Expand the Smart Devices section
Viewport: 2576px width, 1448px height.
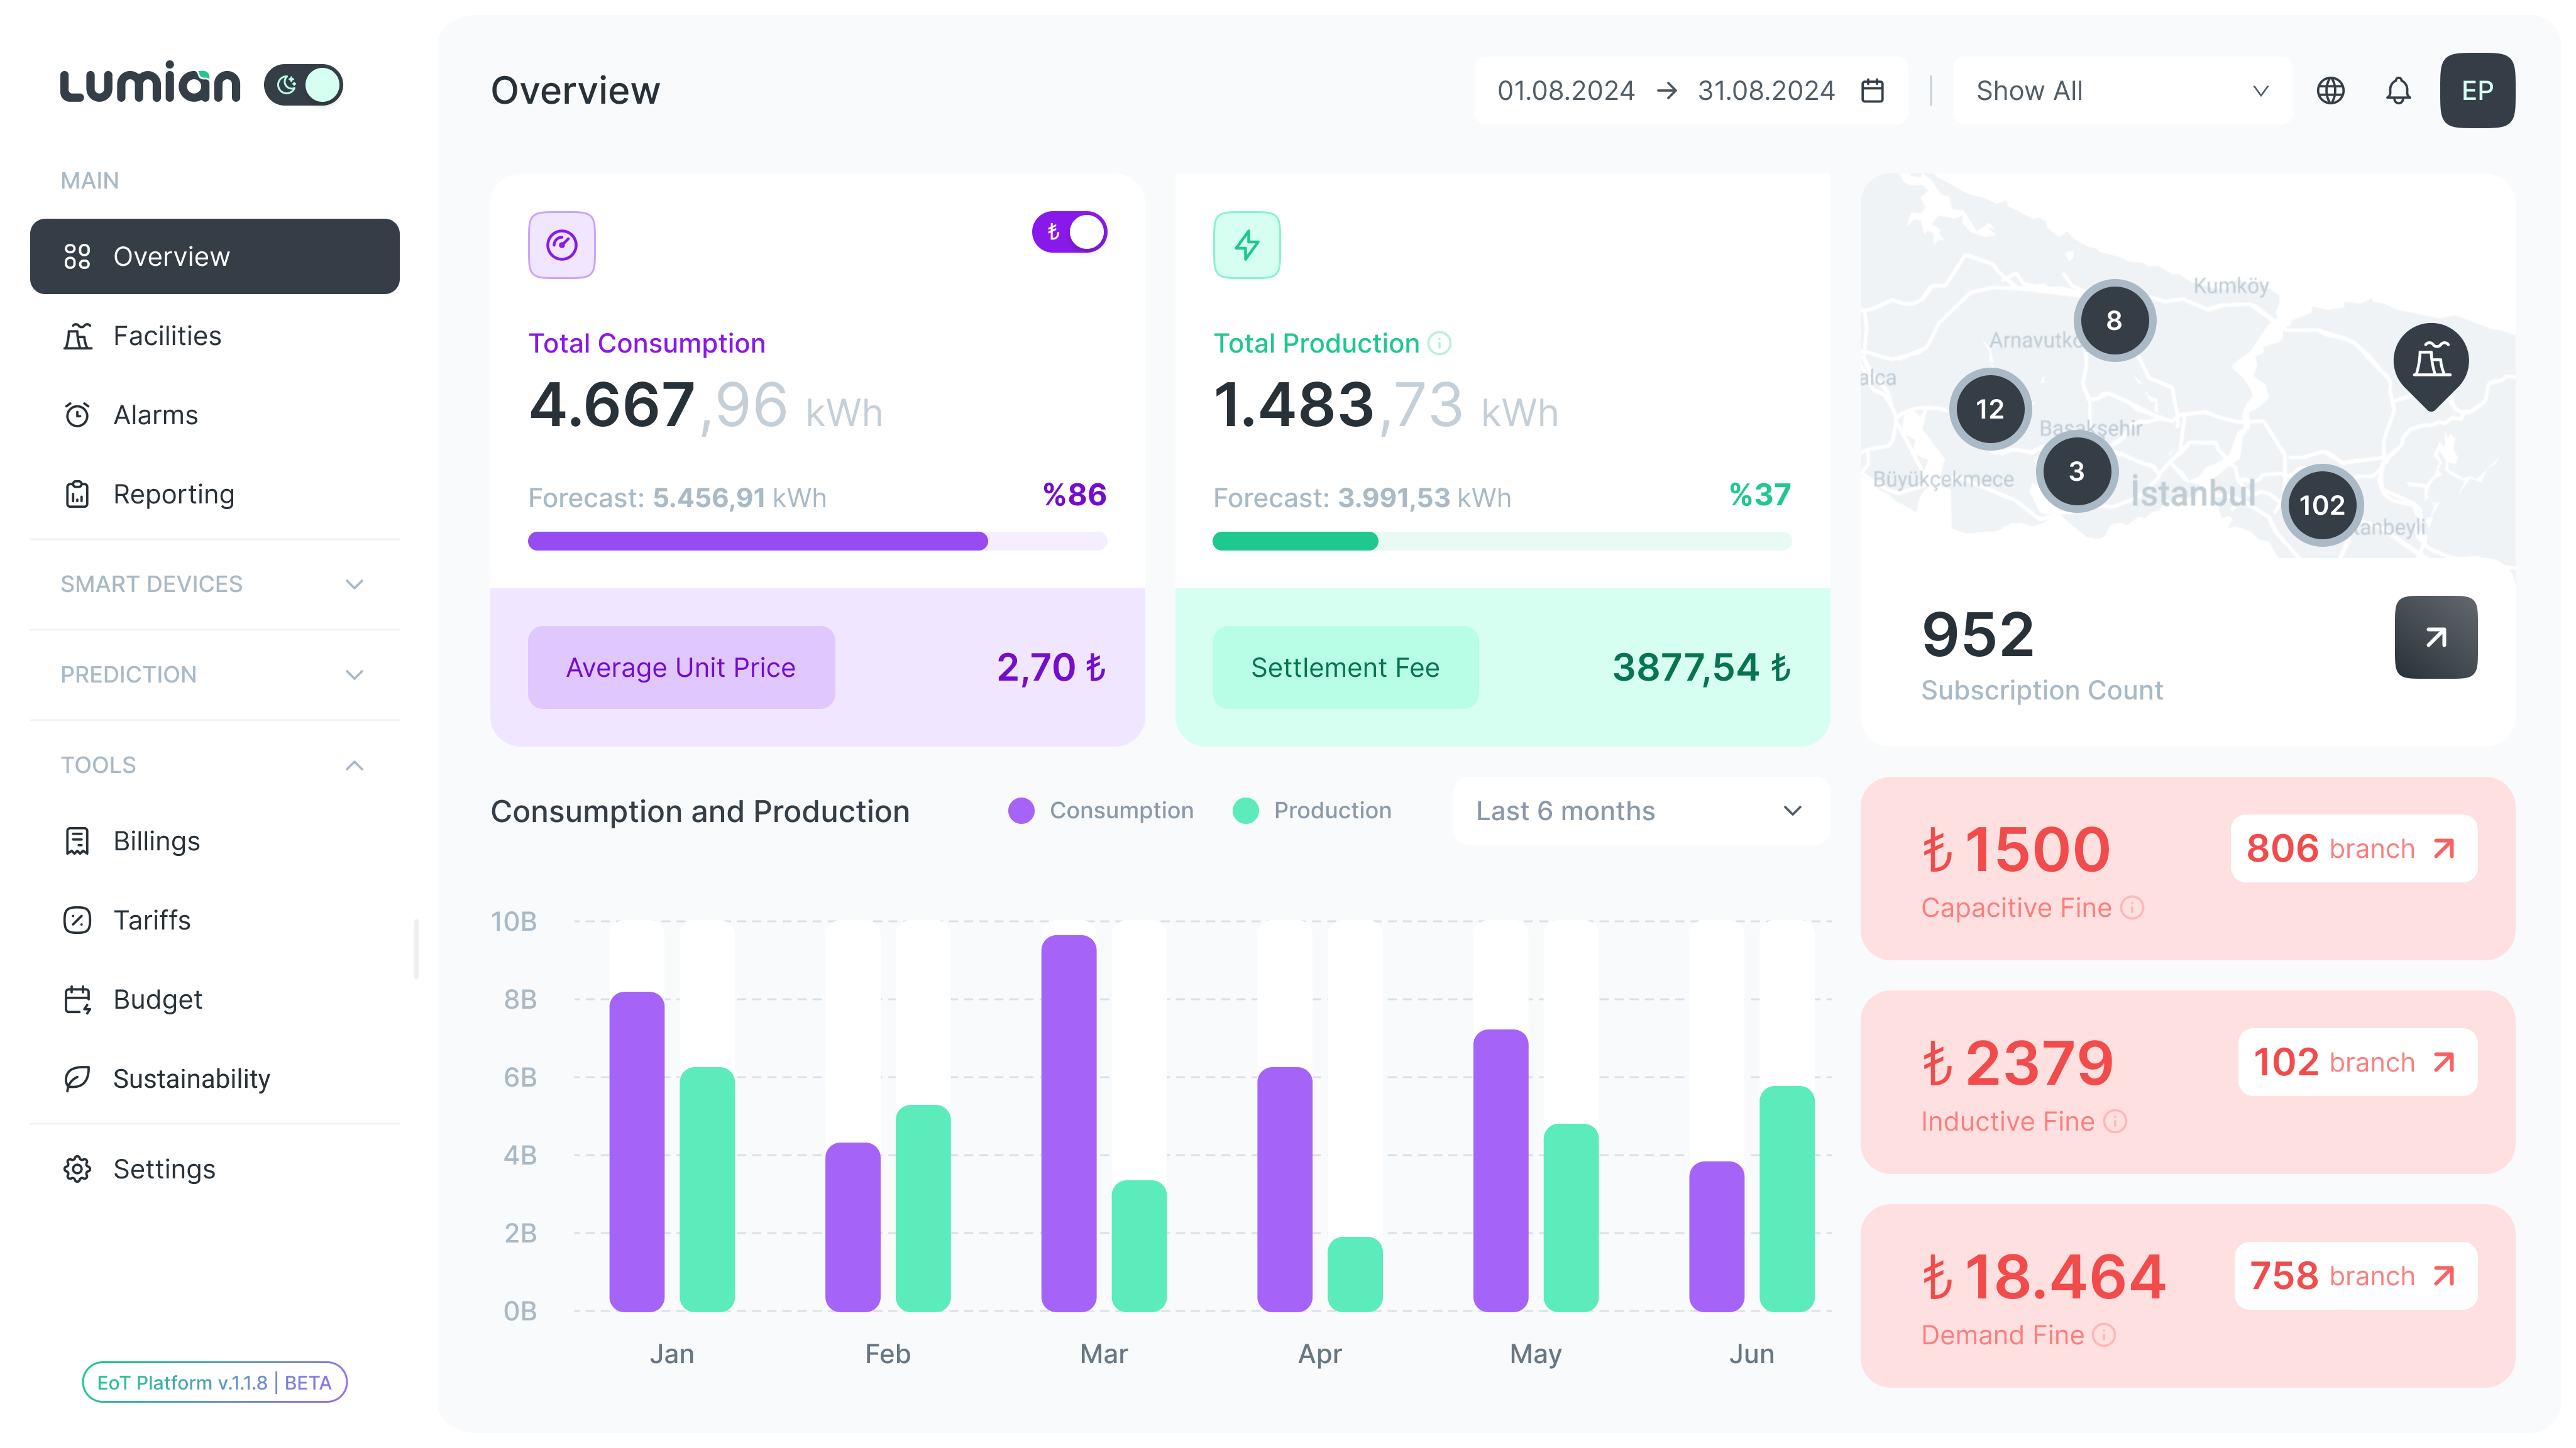[215, 584]
